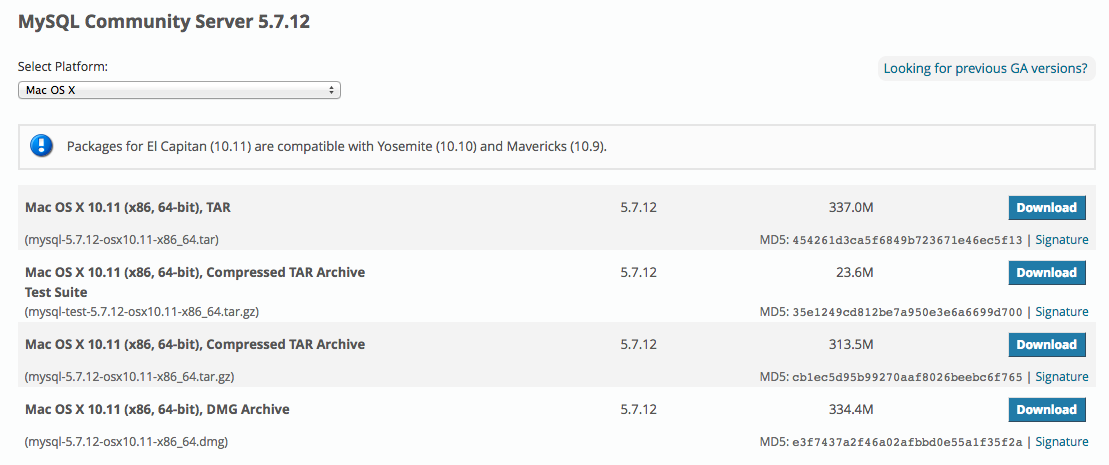Open Looking for previous GA versions link

[985, 68]
